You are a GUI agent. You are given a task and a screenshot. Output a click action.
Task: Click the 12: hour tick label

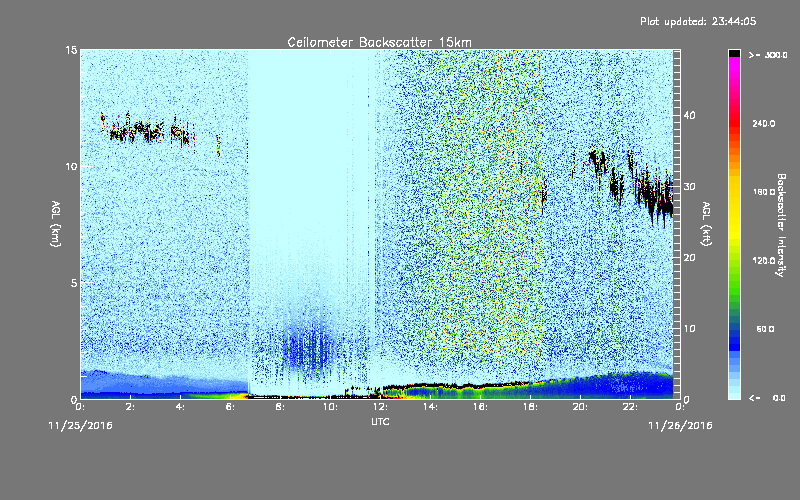coord(380,407)
